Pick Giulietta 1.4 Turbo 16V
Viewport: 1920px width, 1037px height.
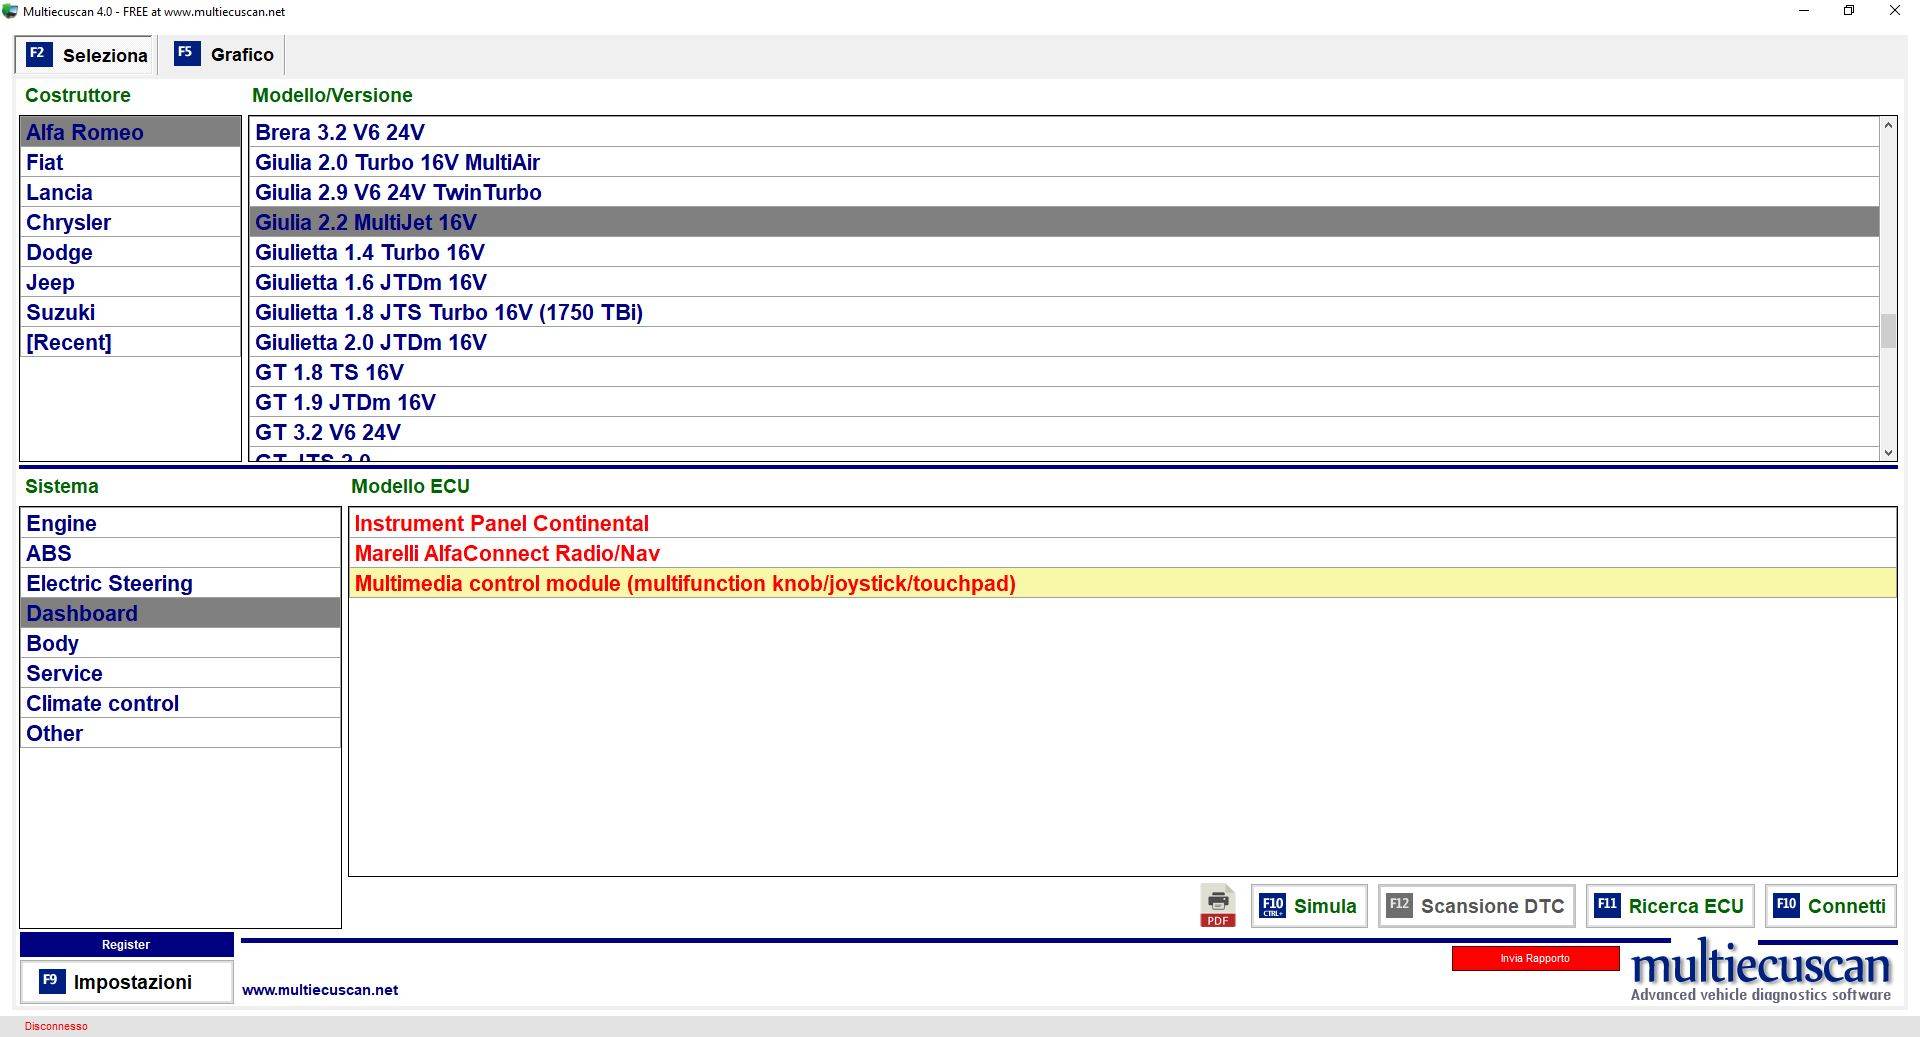click(1064, 252)
